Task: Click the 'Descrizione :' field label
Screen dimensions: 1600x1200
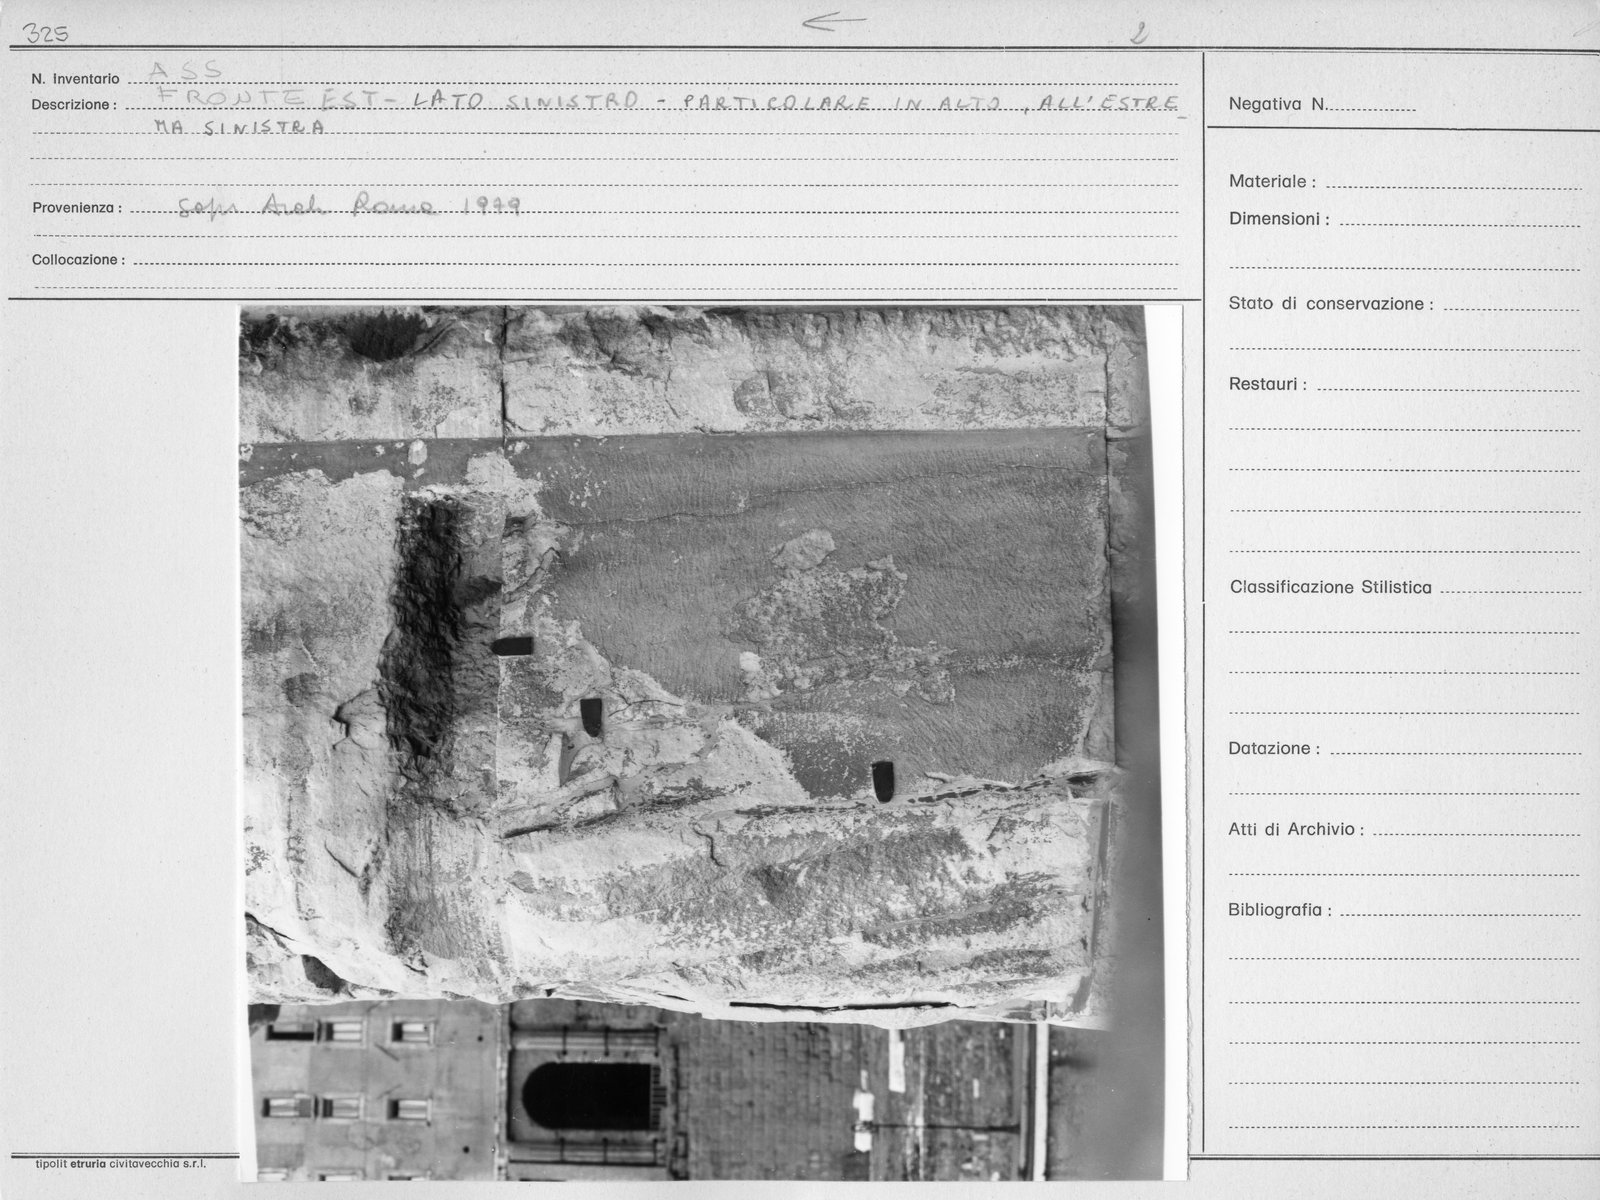Action: click(74, 104)
